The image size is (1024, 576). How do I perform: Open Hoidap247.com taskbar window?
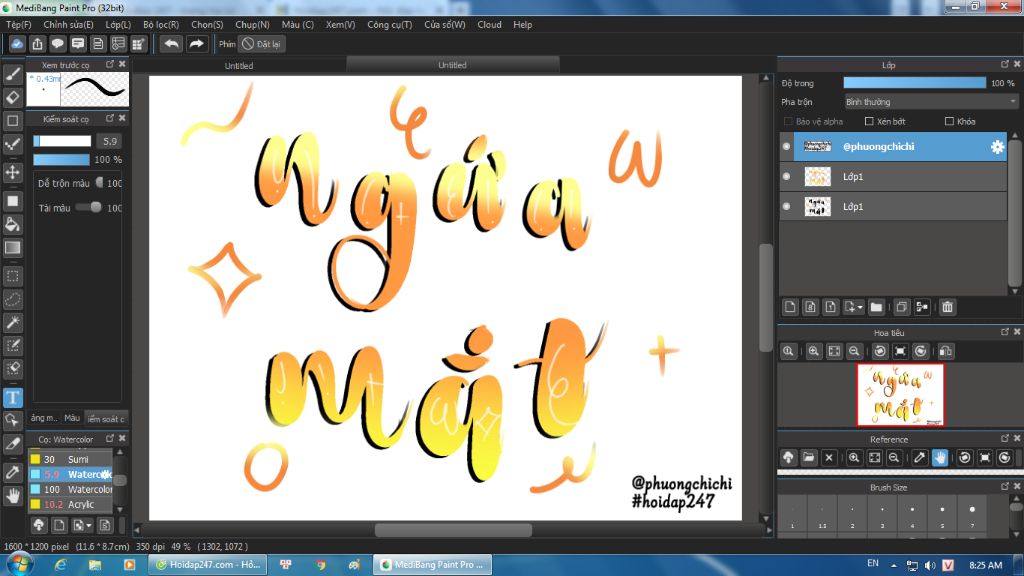[x=208, y=565]
